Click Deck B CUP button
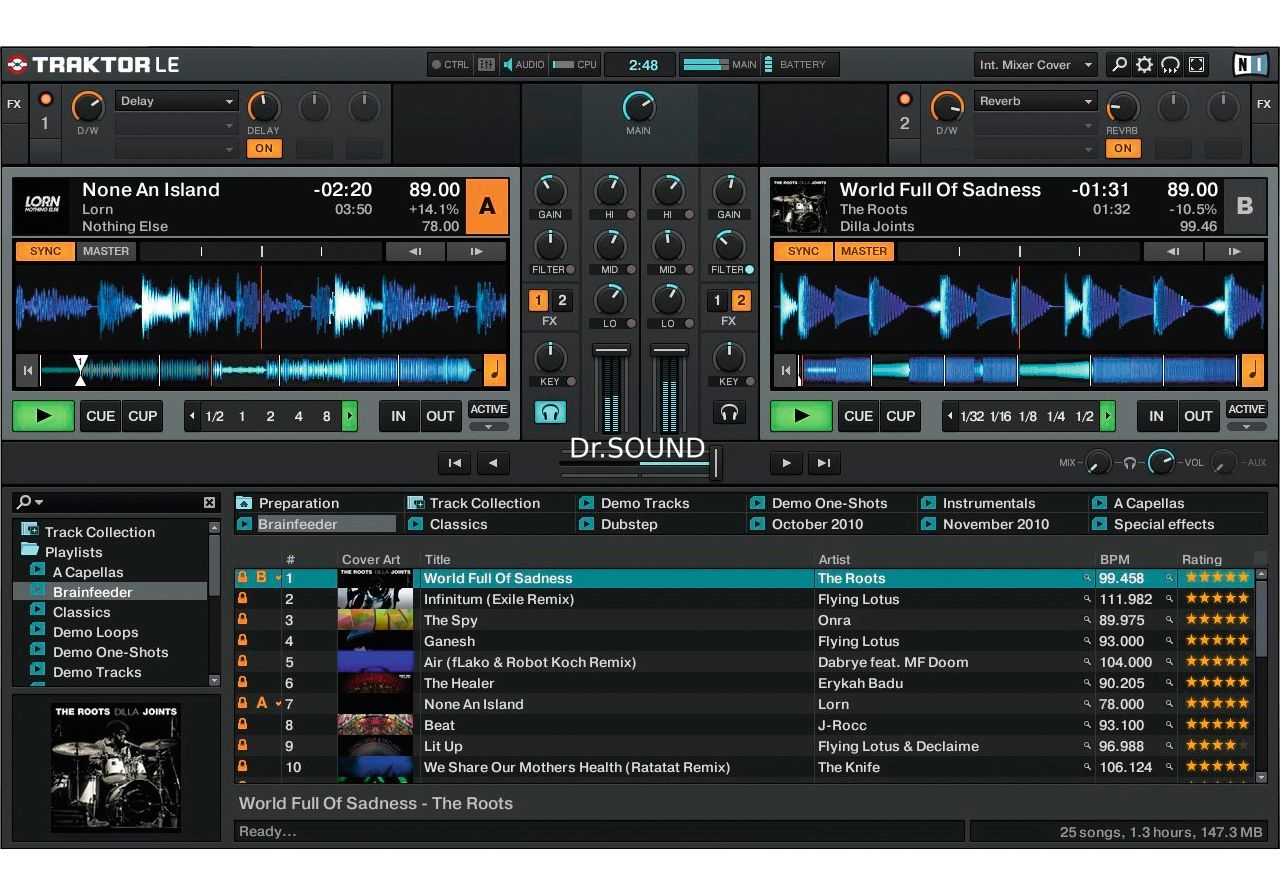This screenshot has width=1280, height=896. [901, 416]
